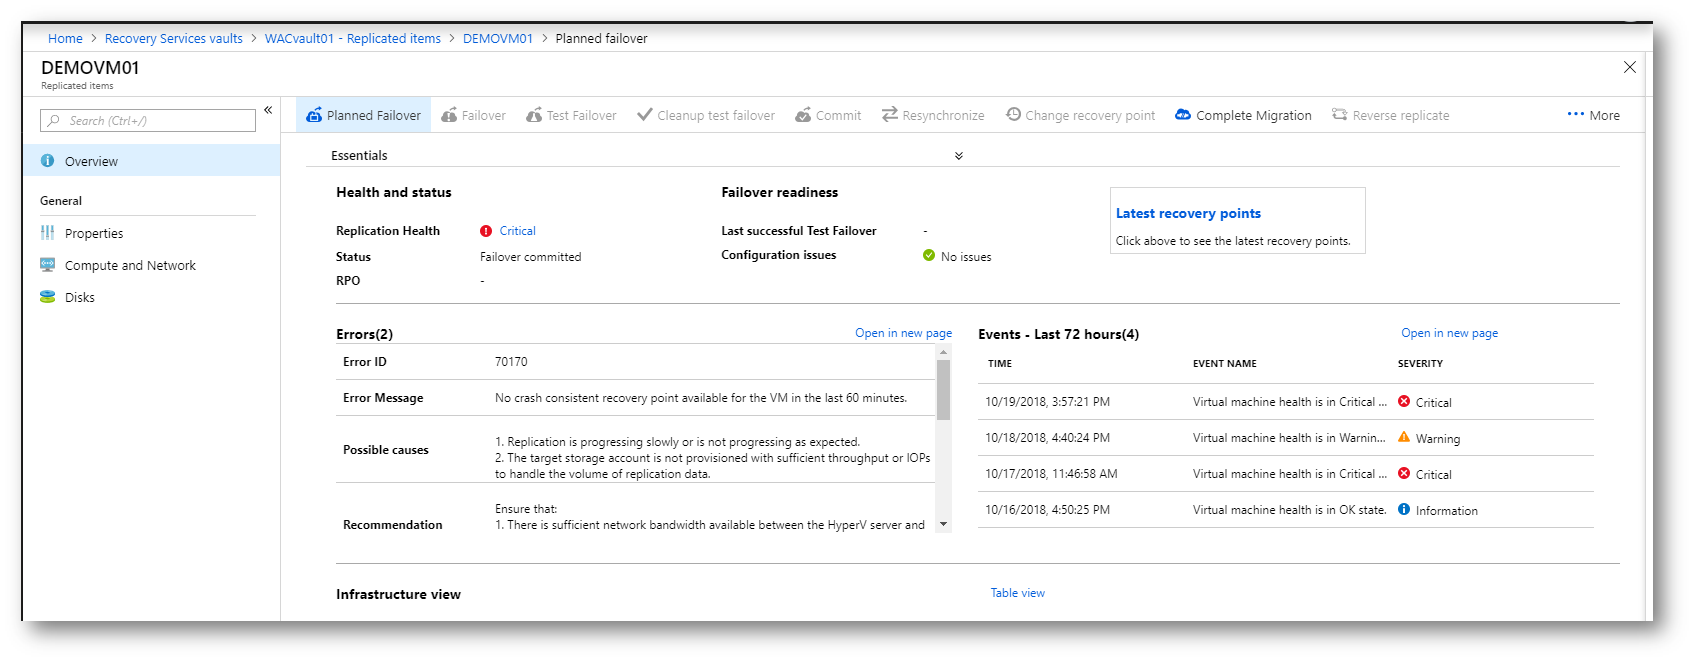1695x663 pixels.
Task: Click the Cleanup test failover checkmark icon
Action: 645,115
